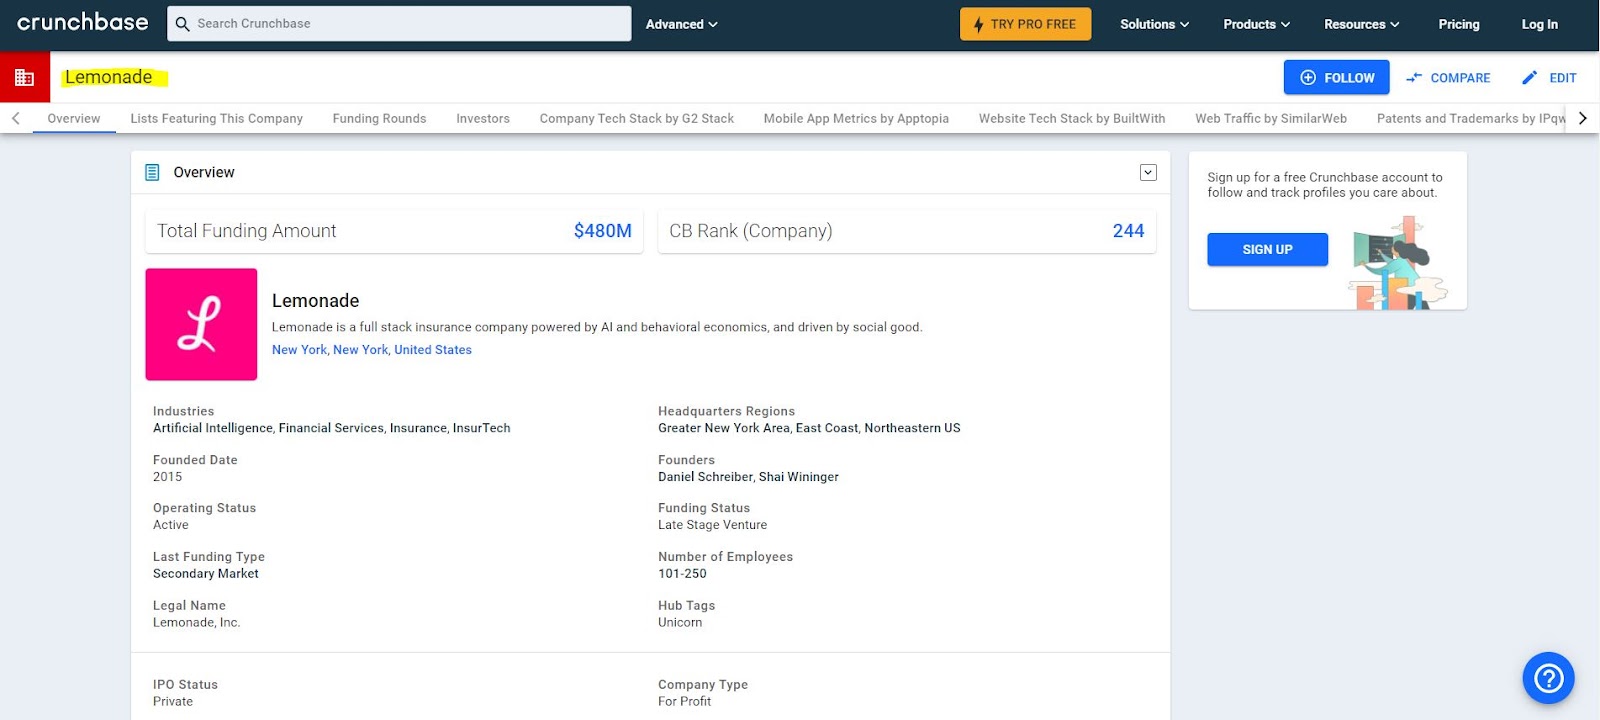Click the Crunchbase logo
This screenshot has width=1600, height=720.
tap(83, 23)
